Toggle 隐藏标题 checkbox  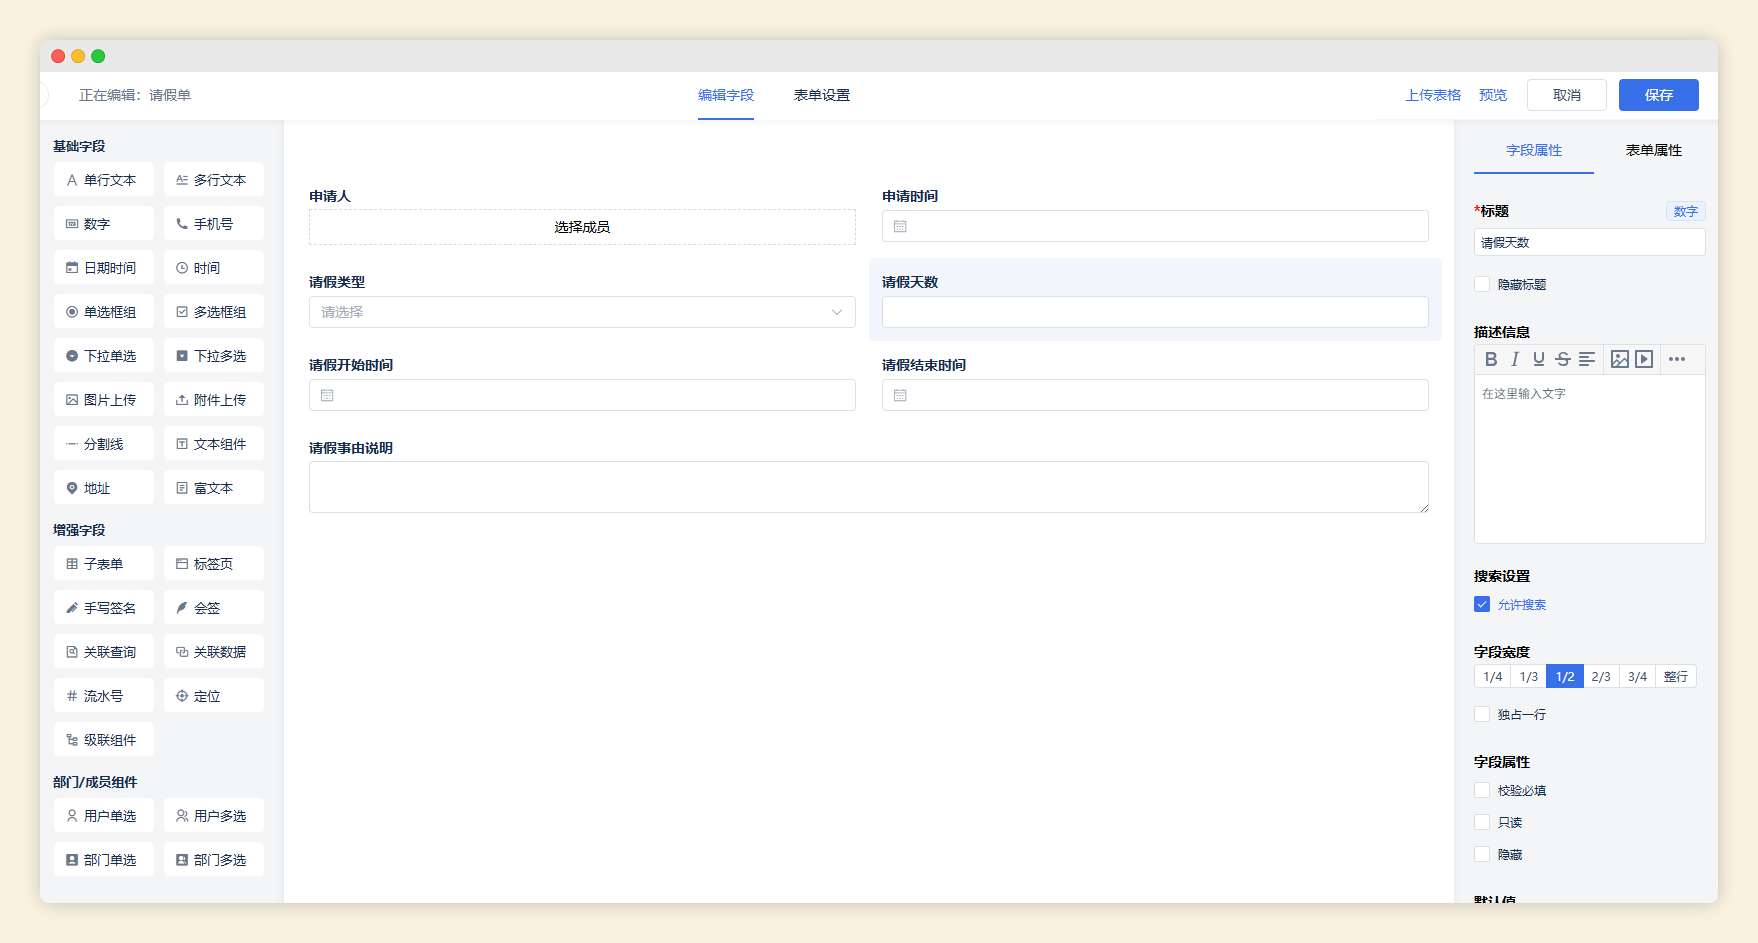1482,284
